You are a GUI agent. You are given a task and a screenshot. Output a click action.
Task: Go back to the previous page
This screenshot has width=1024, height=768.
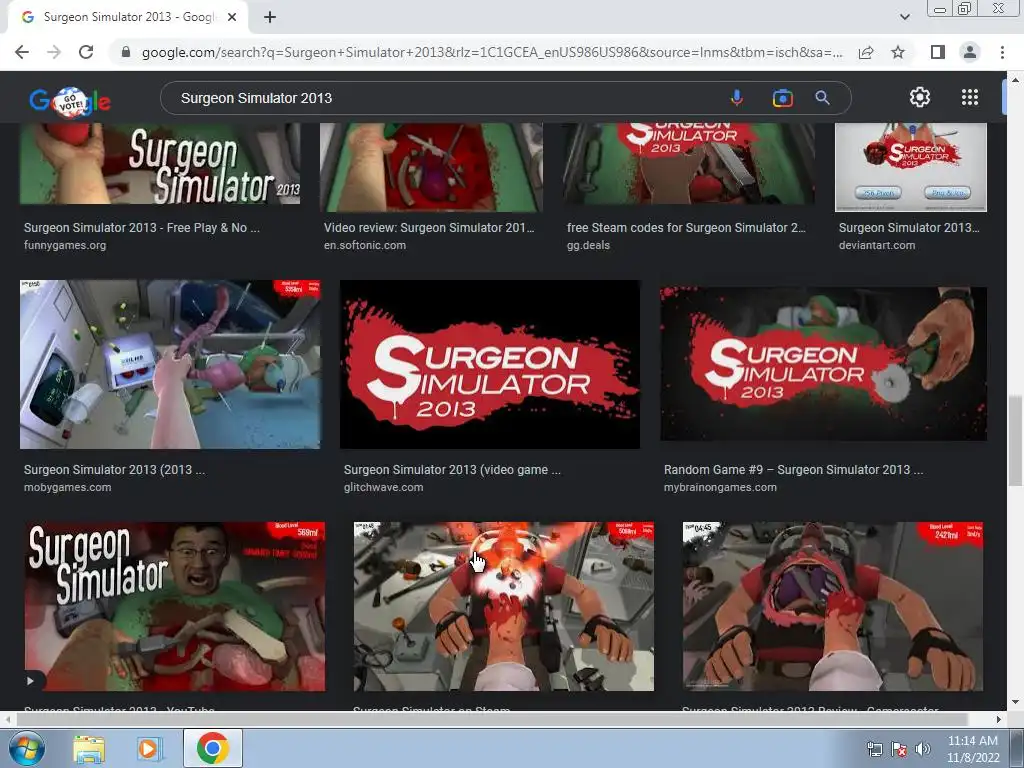pyautogui.click(x=22, y=52)
